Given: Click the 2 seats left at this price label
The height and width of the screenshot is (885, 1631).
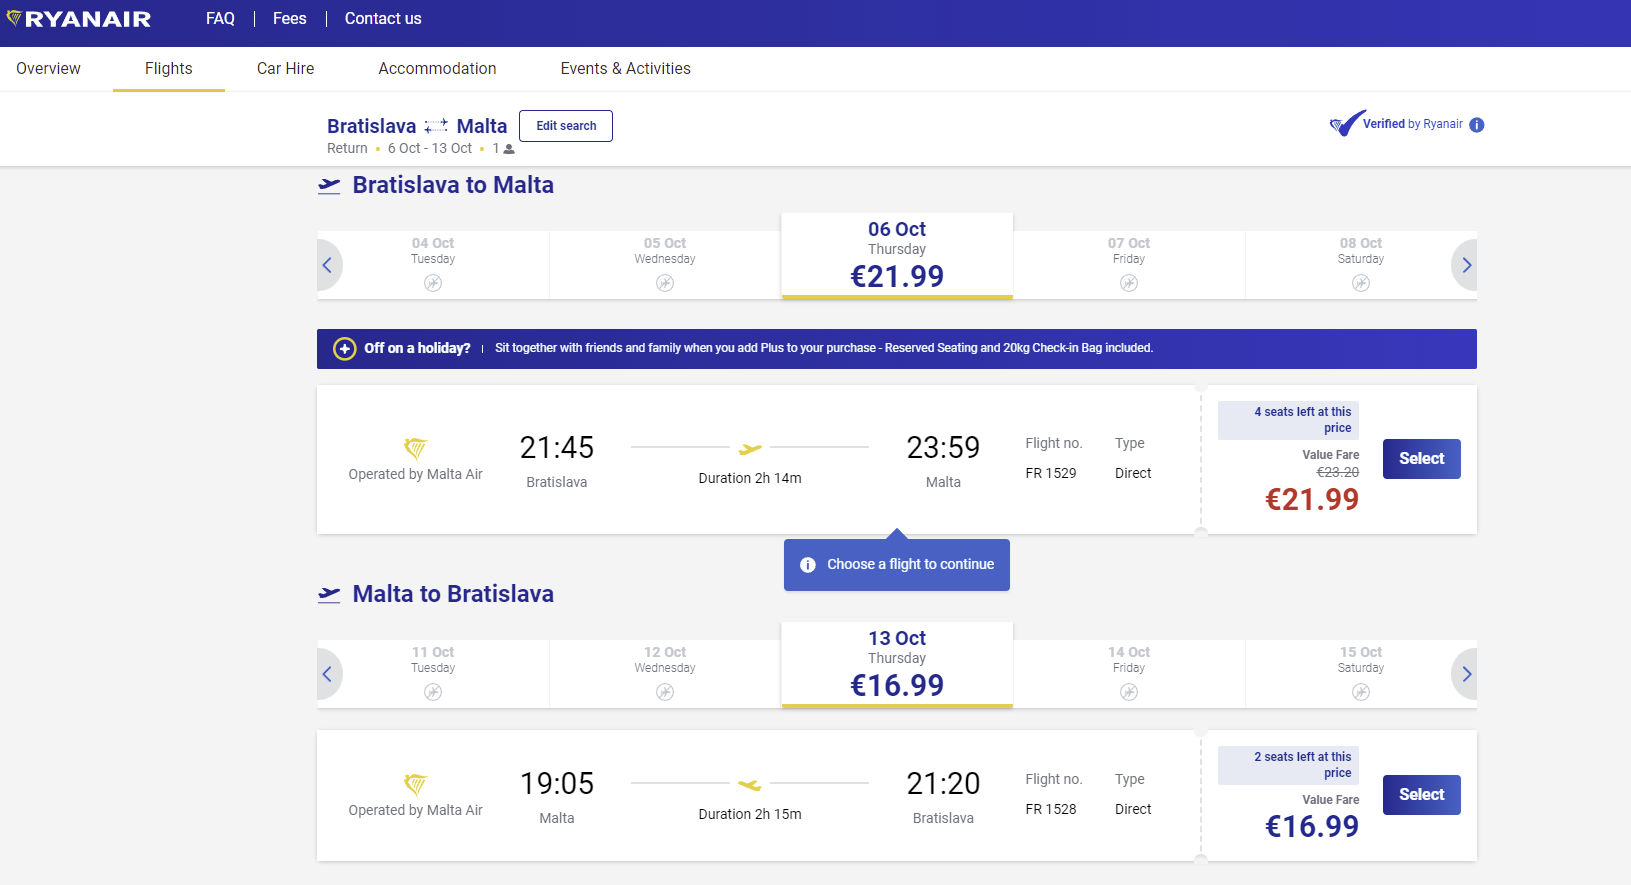Looking at the screenshot, I should click(1288, 765).
